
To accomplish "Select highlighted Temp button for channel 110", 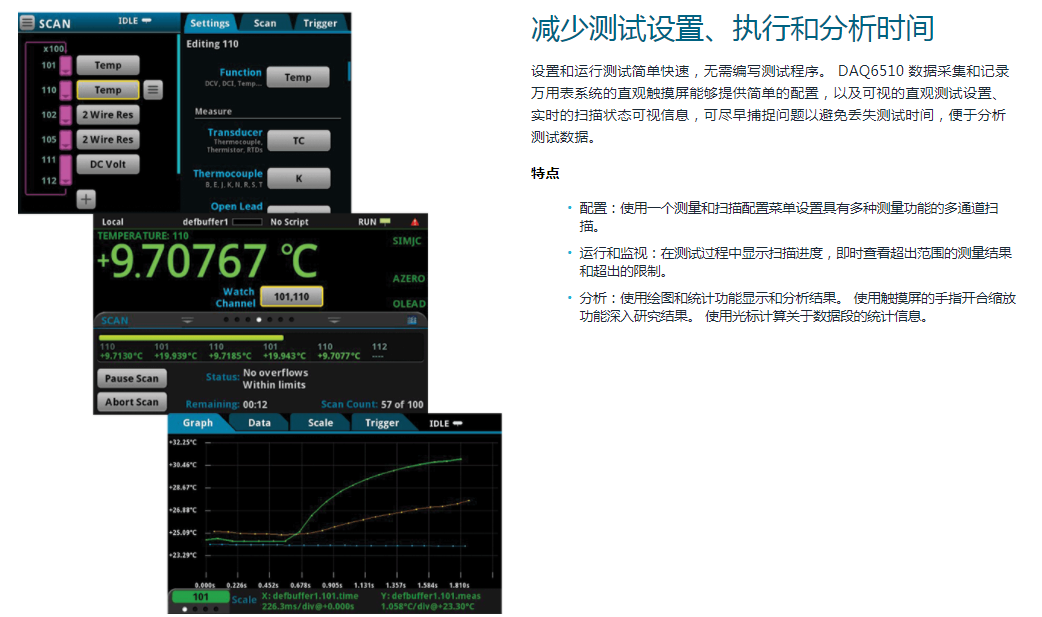I will 108,90.
